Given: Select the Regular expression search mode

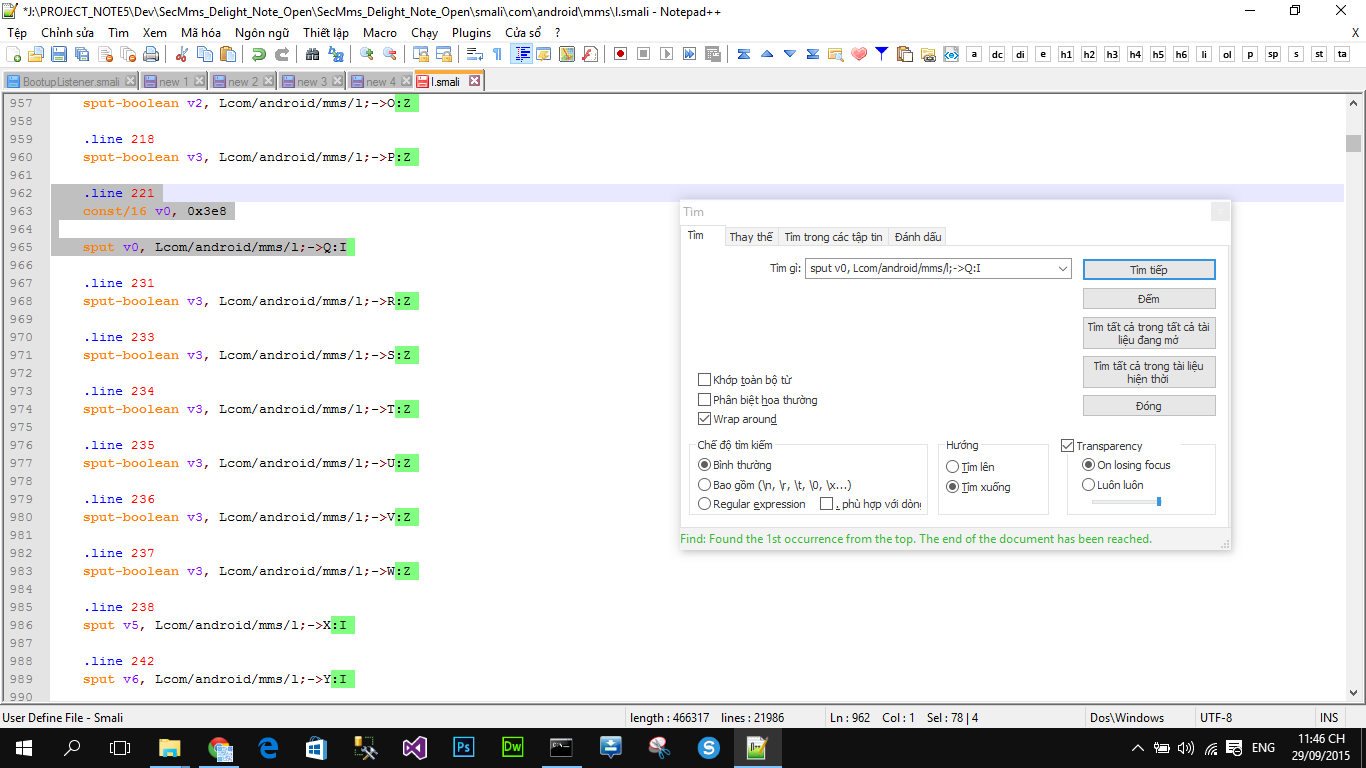Looking at the screenshot, I should (x=705, y=503).
